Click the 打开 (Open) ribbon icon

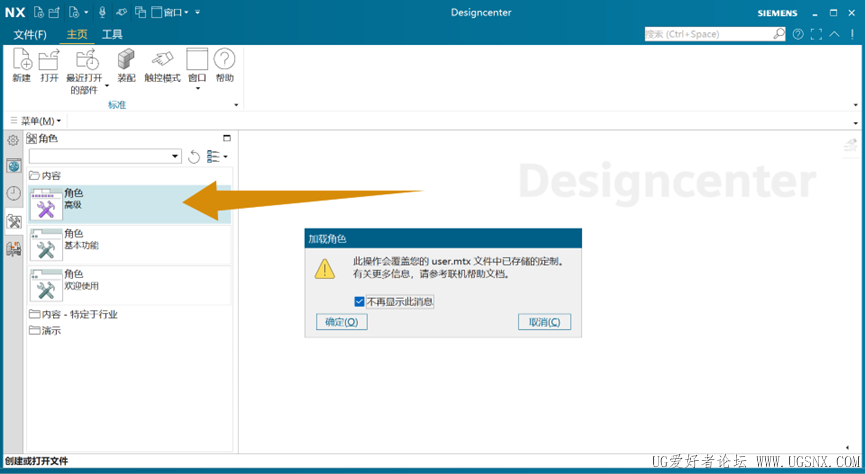click(x=49, y=65)
